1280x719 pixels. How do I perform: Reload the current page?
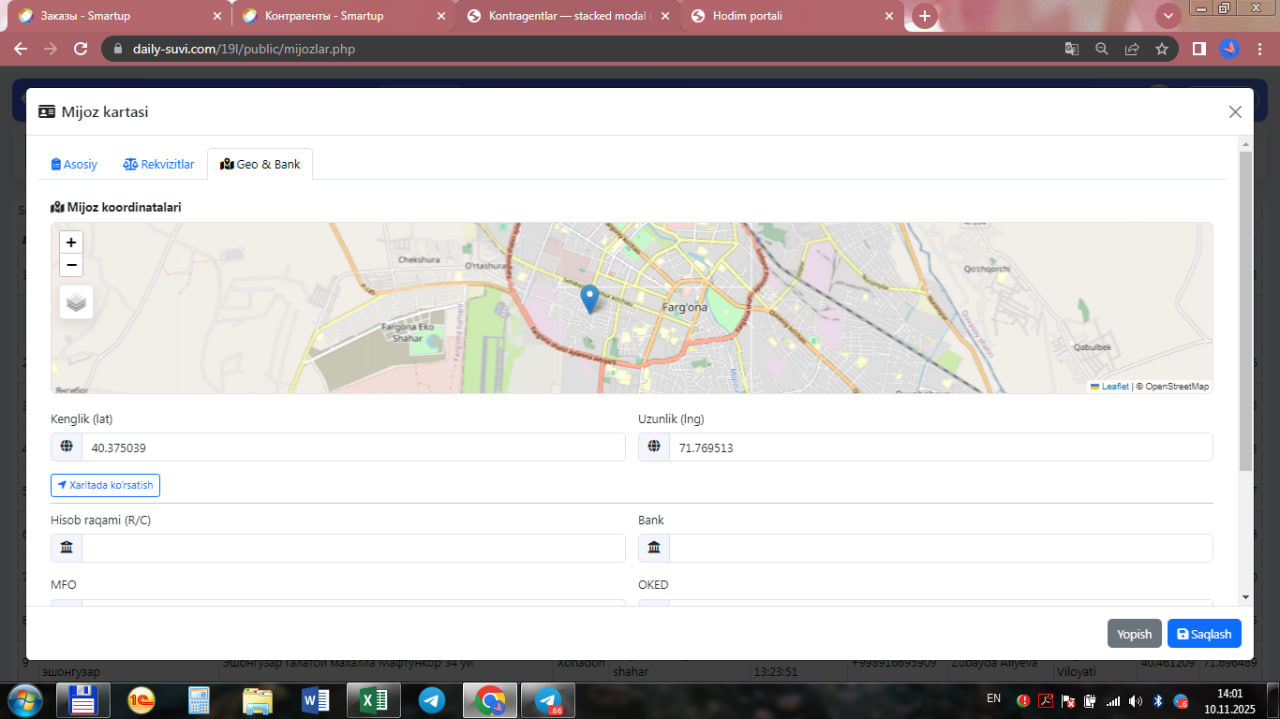(x=81, y=49)
